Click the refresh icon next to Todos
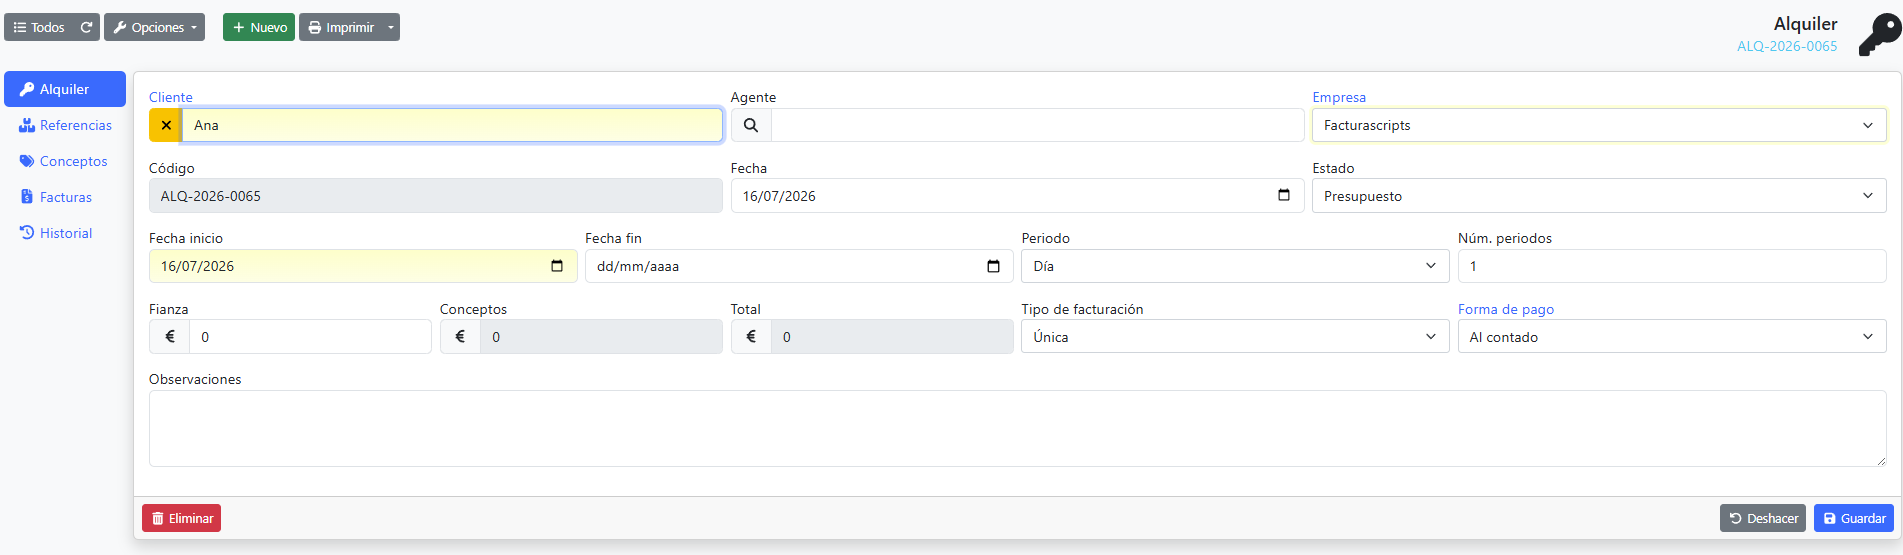The width and height of the screenshot is (1903, 555). point(86,27)
